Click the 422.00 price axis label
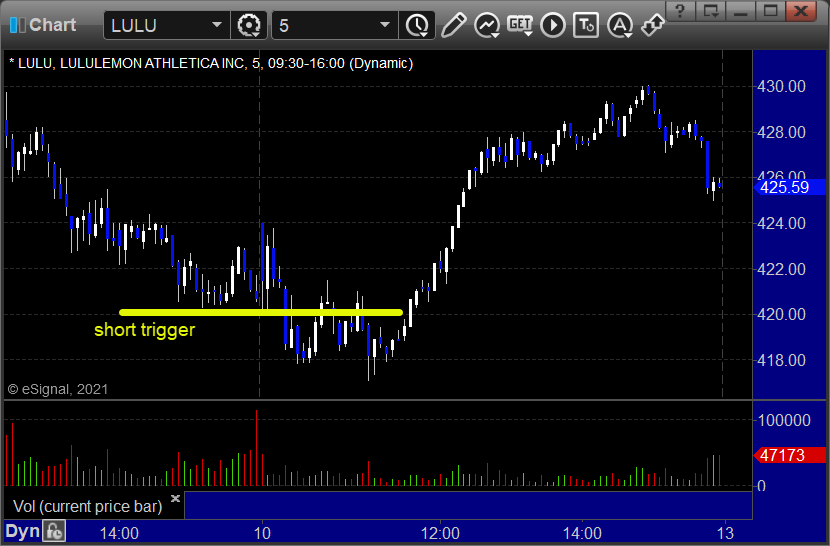830x546 pixels. (x=781, y=269)
